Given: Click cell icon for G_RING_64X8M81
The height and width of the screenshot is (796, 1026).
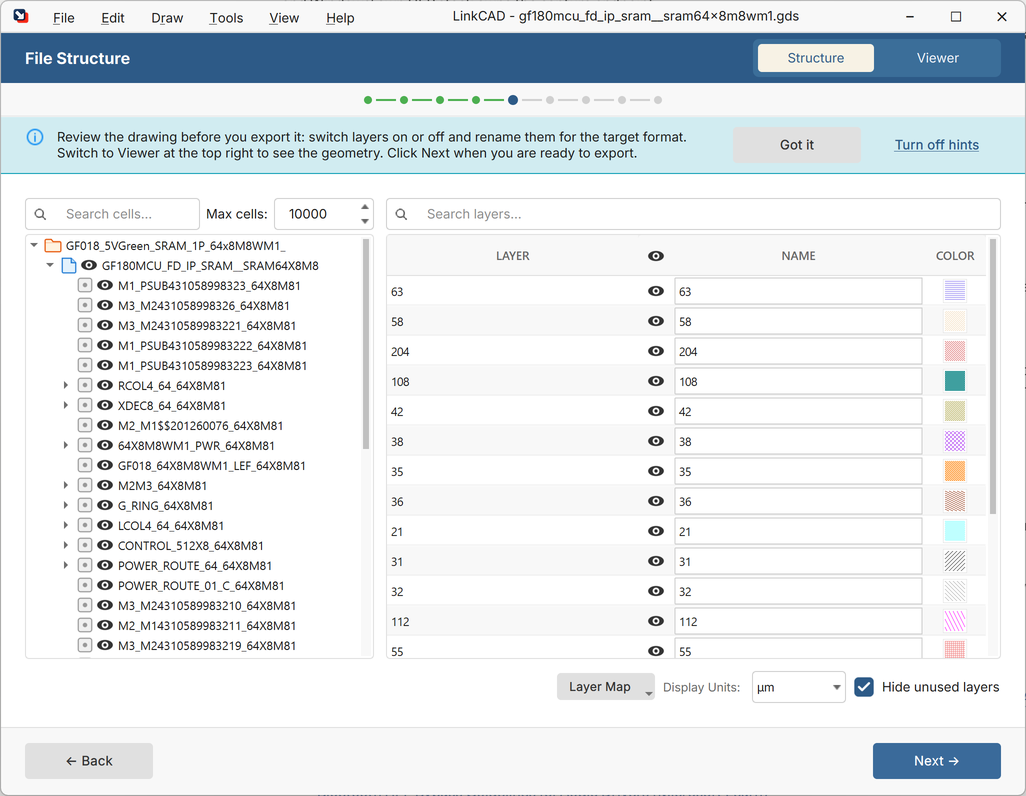Looking at the screenshot, I should tap(84, 505).
